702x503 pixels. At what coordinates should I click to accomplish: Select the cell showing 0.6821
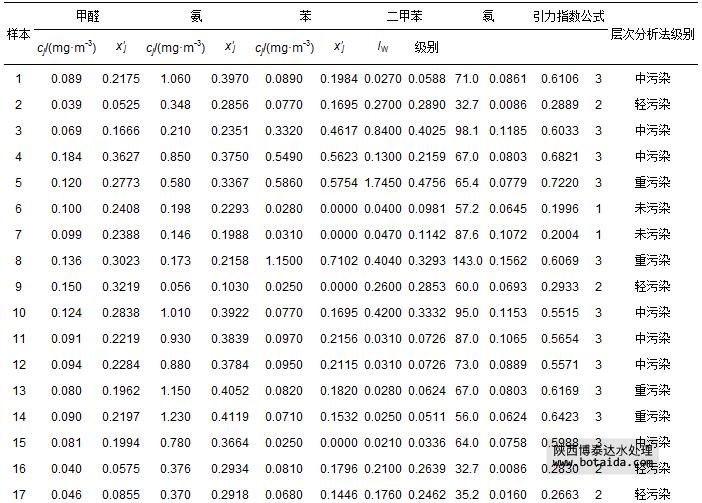pyautogui.click(x=559, y=156)
